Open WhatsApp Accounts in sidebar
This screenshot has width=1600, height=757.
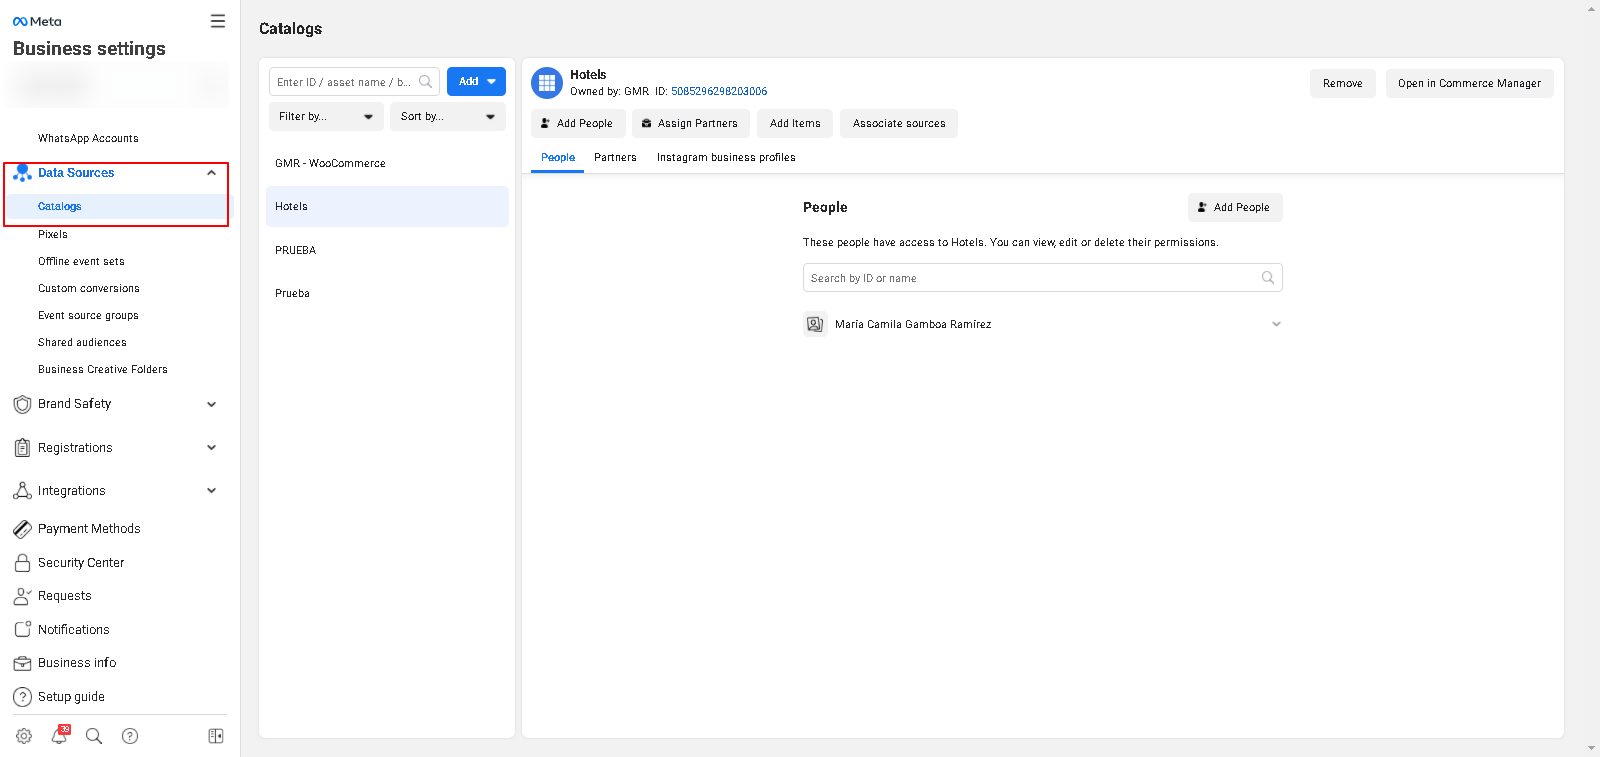coord(88,139)
